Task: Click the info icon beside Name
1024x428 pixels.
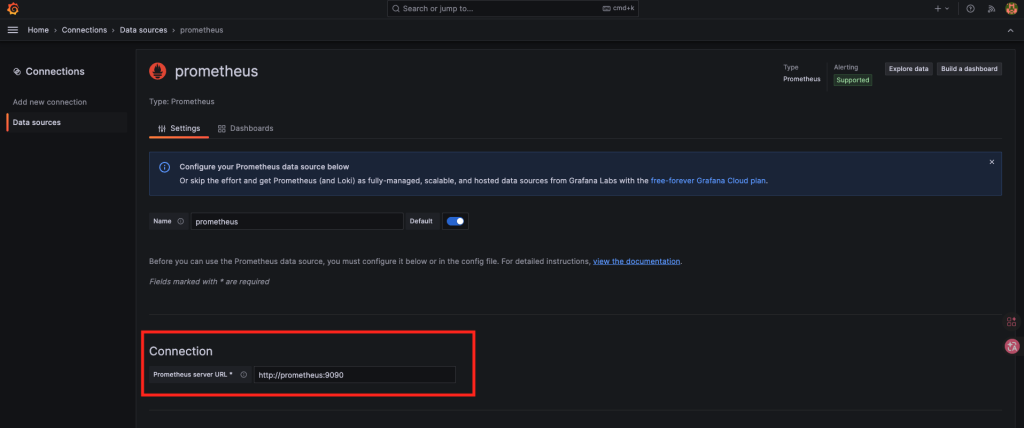Action: point(180,222)
